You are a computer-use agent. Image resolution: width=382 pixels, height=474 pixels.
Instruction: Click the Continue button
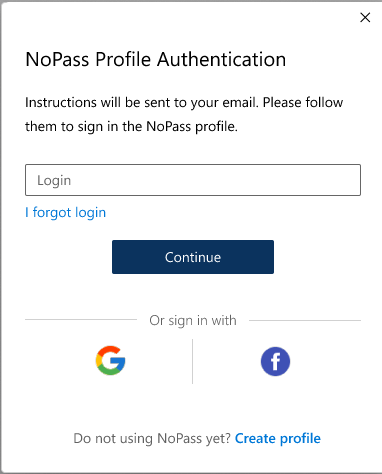click(193, 257)
